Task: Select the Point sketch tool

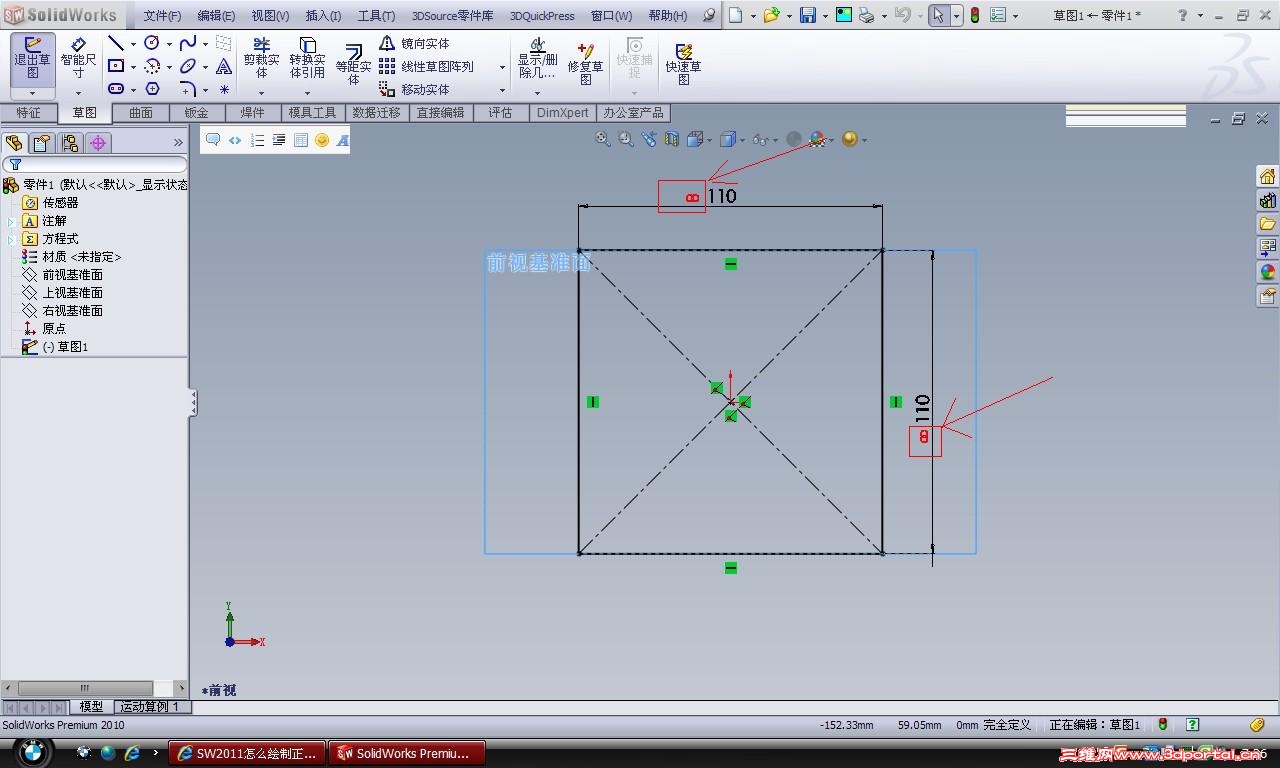Action: point(224,89)
